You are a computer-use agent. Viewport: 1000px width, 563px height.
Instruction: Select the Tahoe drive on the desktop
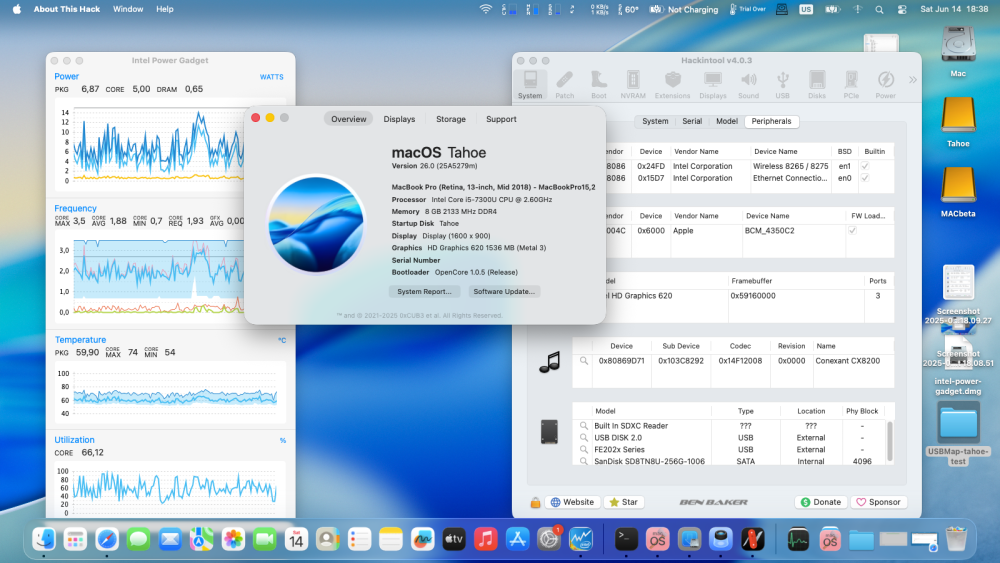(958, 121)
